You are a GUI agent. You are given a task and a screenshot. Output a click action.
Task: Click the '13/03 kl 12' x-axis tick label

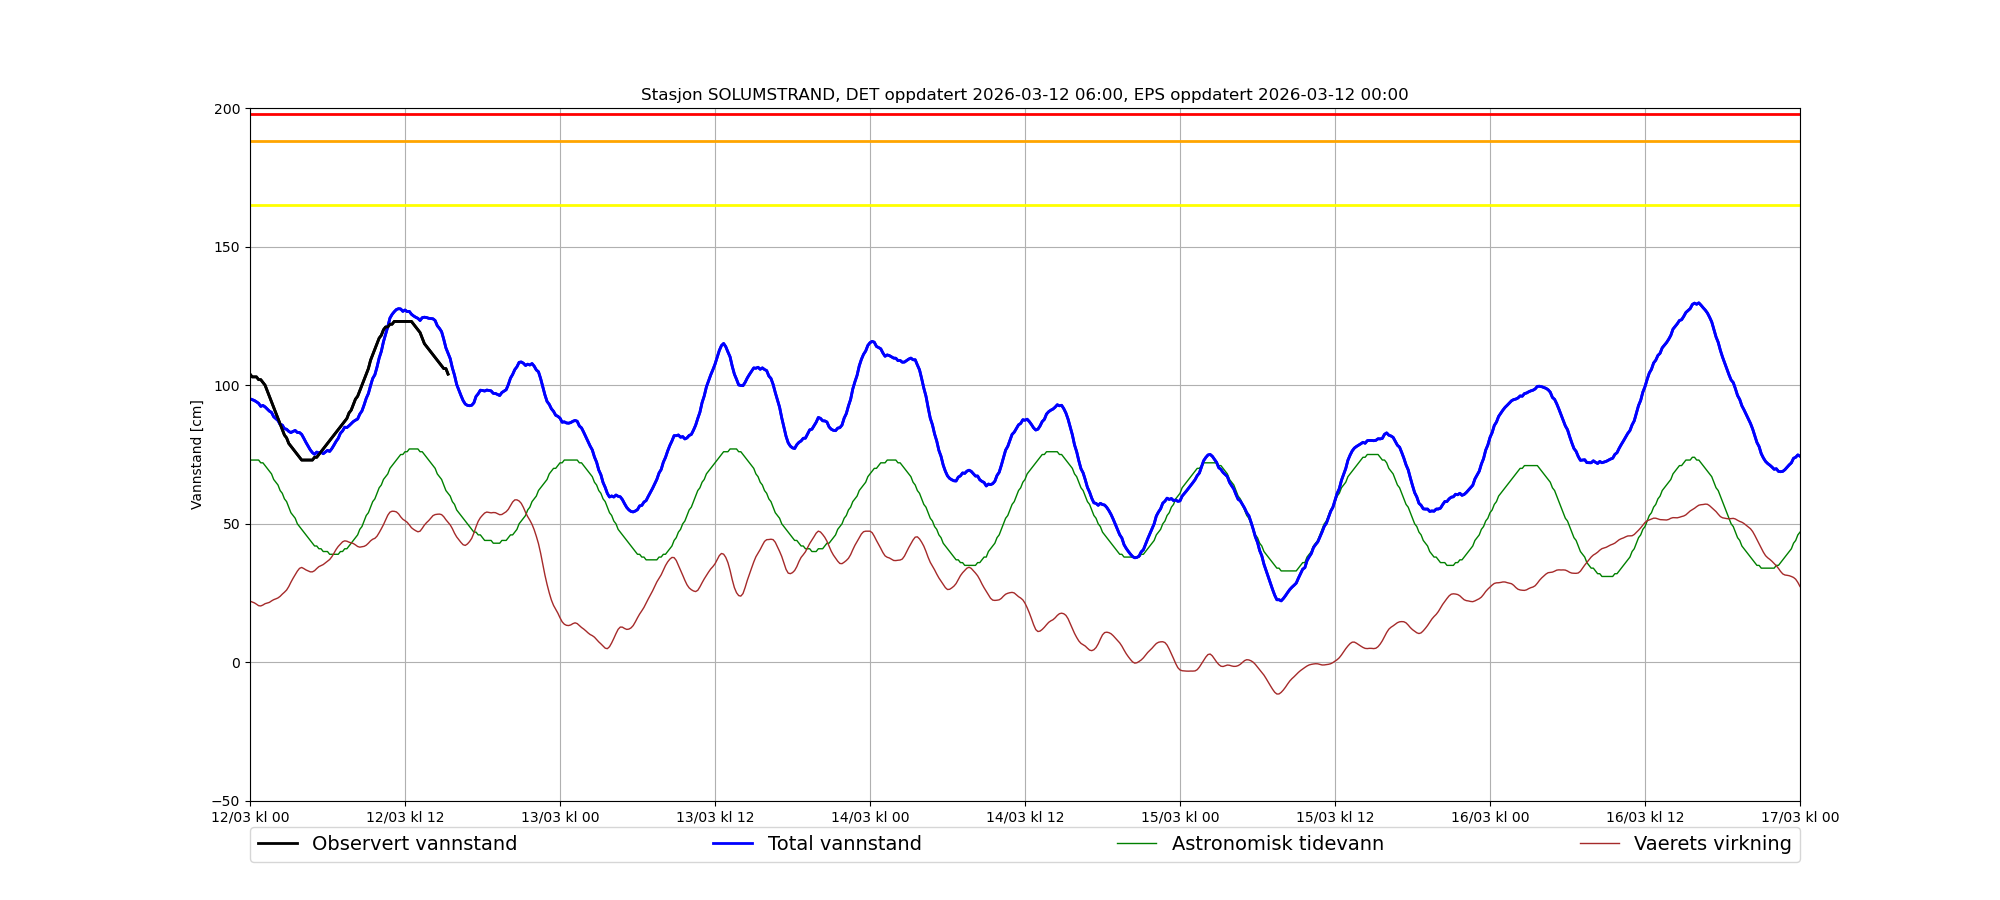(715, 818)
